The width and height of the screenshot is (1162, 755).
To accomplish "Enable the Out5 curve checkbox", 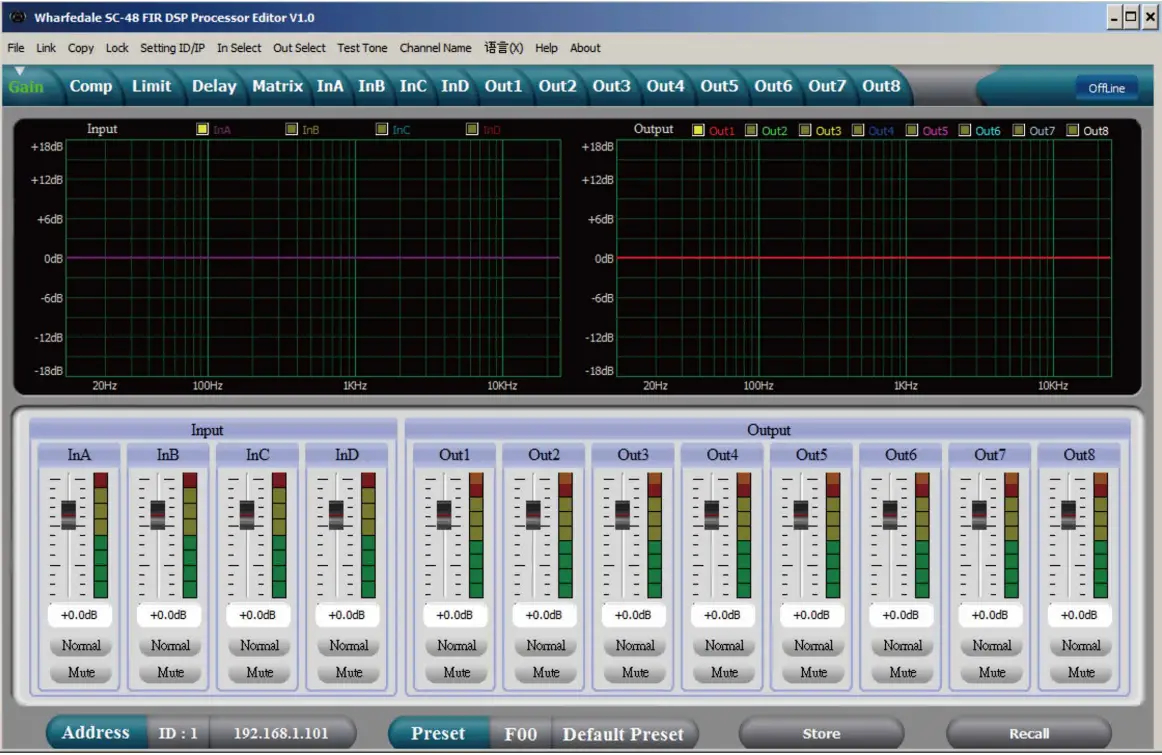I will click(911, 130).
